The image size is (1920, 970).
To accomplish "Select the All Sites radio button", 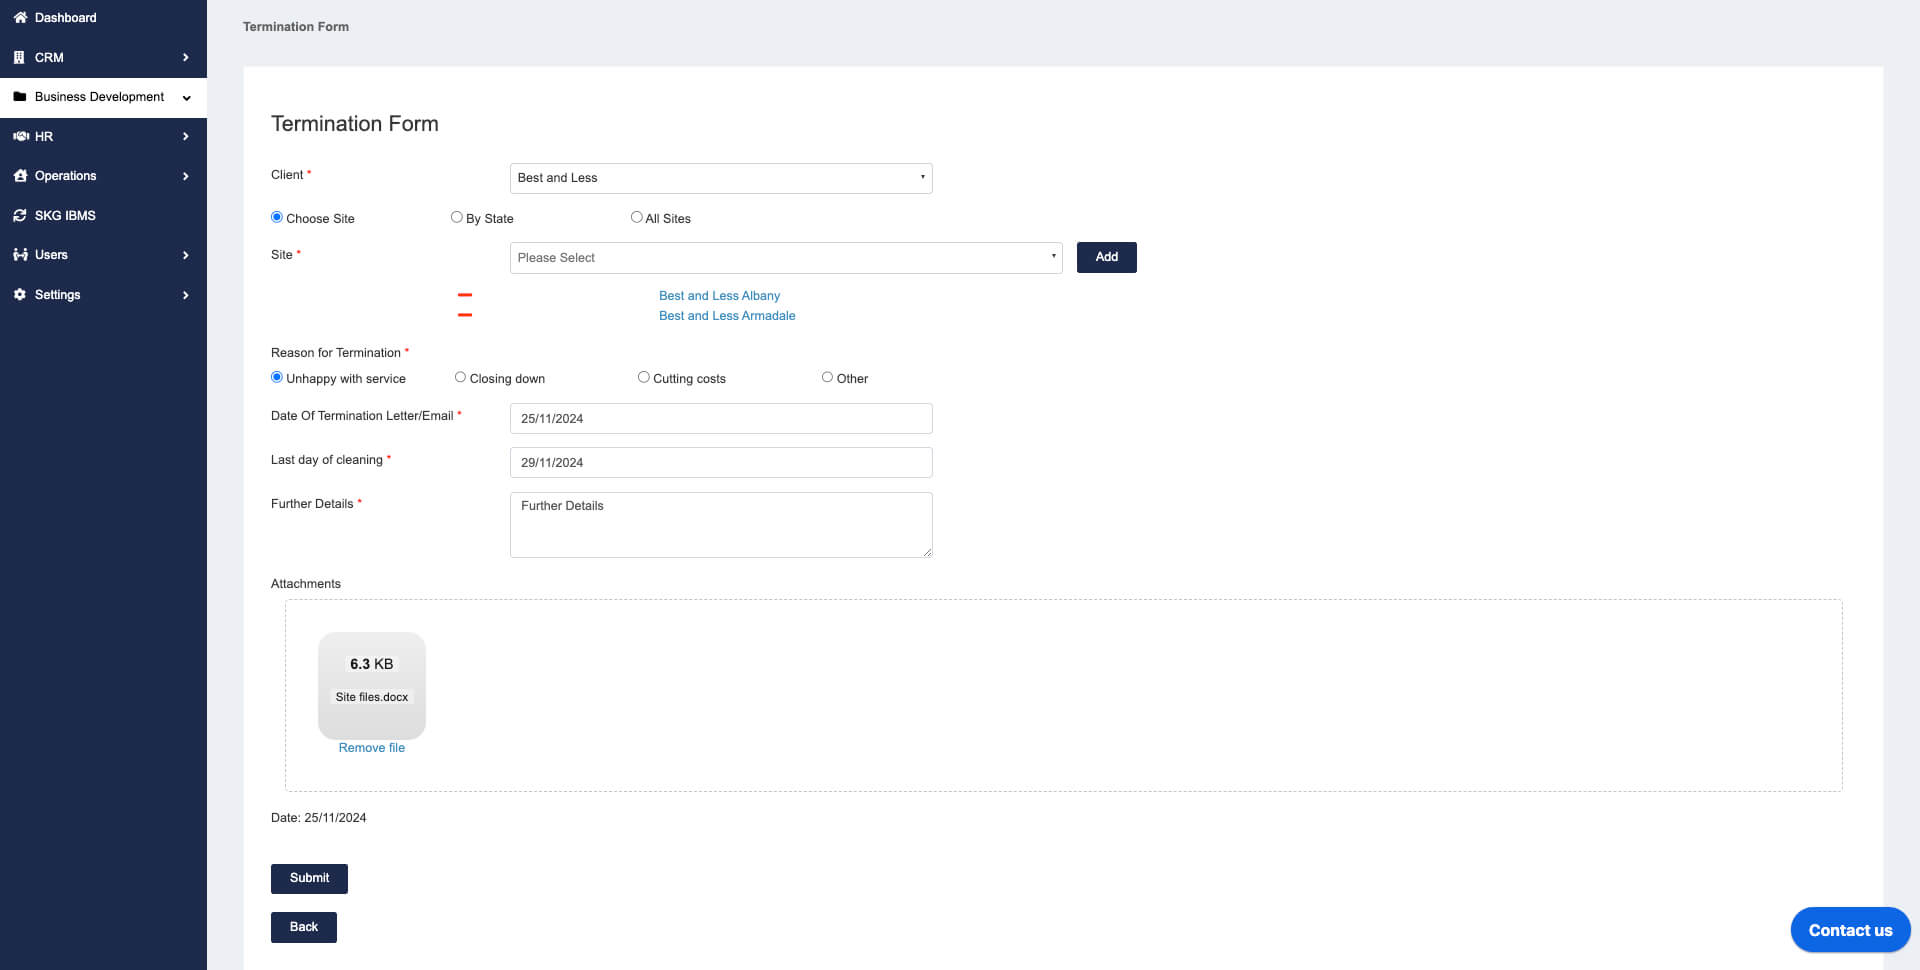I will (x=637, y=217).
